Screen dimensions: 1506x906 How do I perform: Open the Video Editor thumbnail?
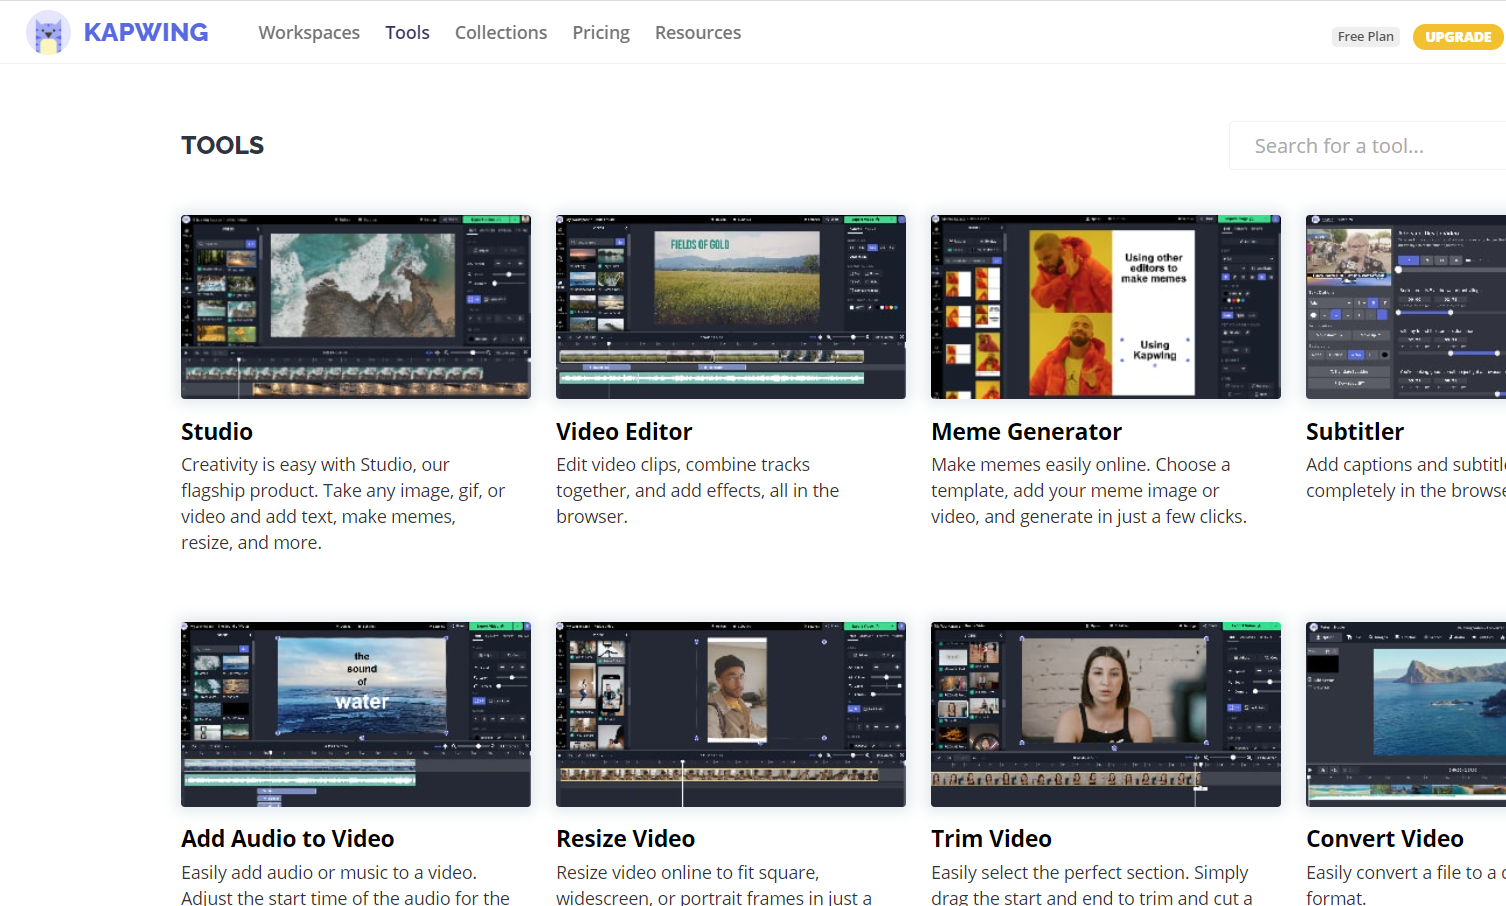[731, 307]
